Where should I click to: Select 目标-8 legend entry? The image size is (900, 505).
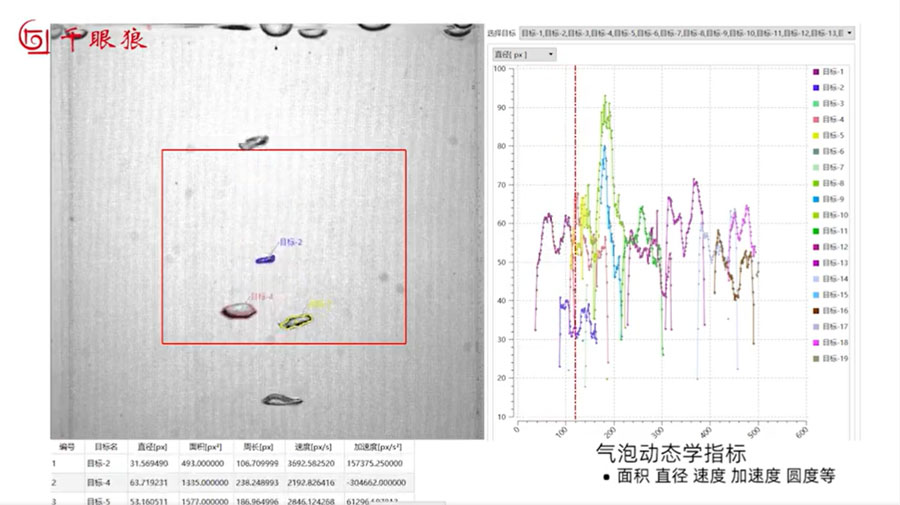click(x=832, y=183)
